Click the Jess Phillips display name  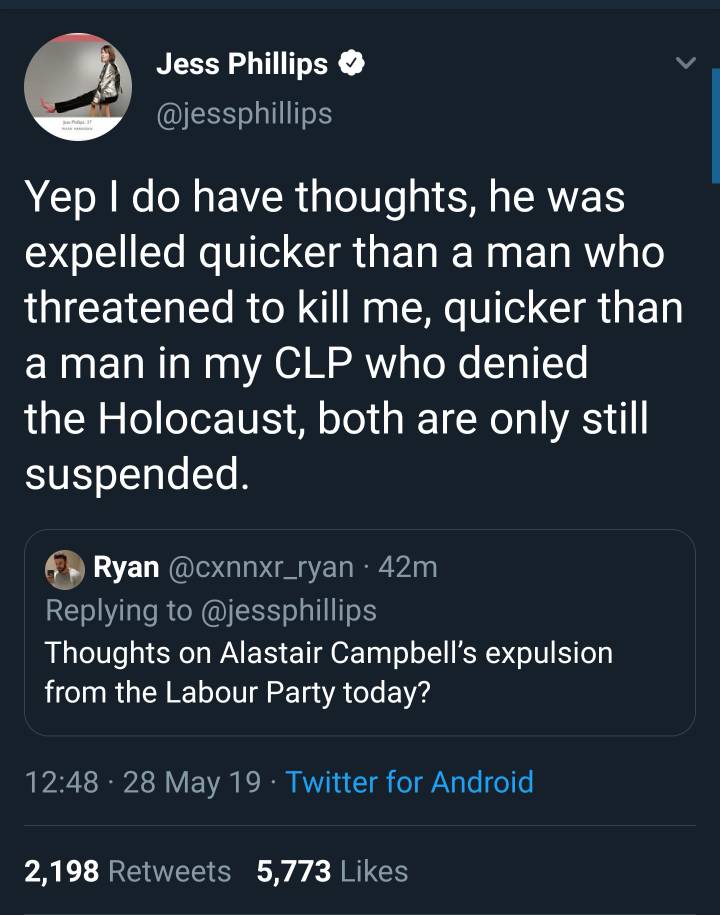(242, 66)
